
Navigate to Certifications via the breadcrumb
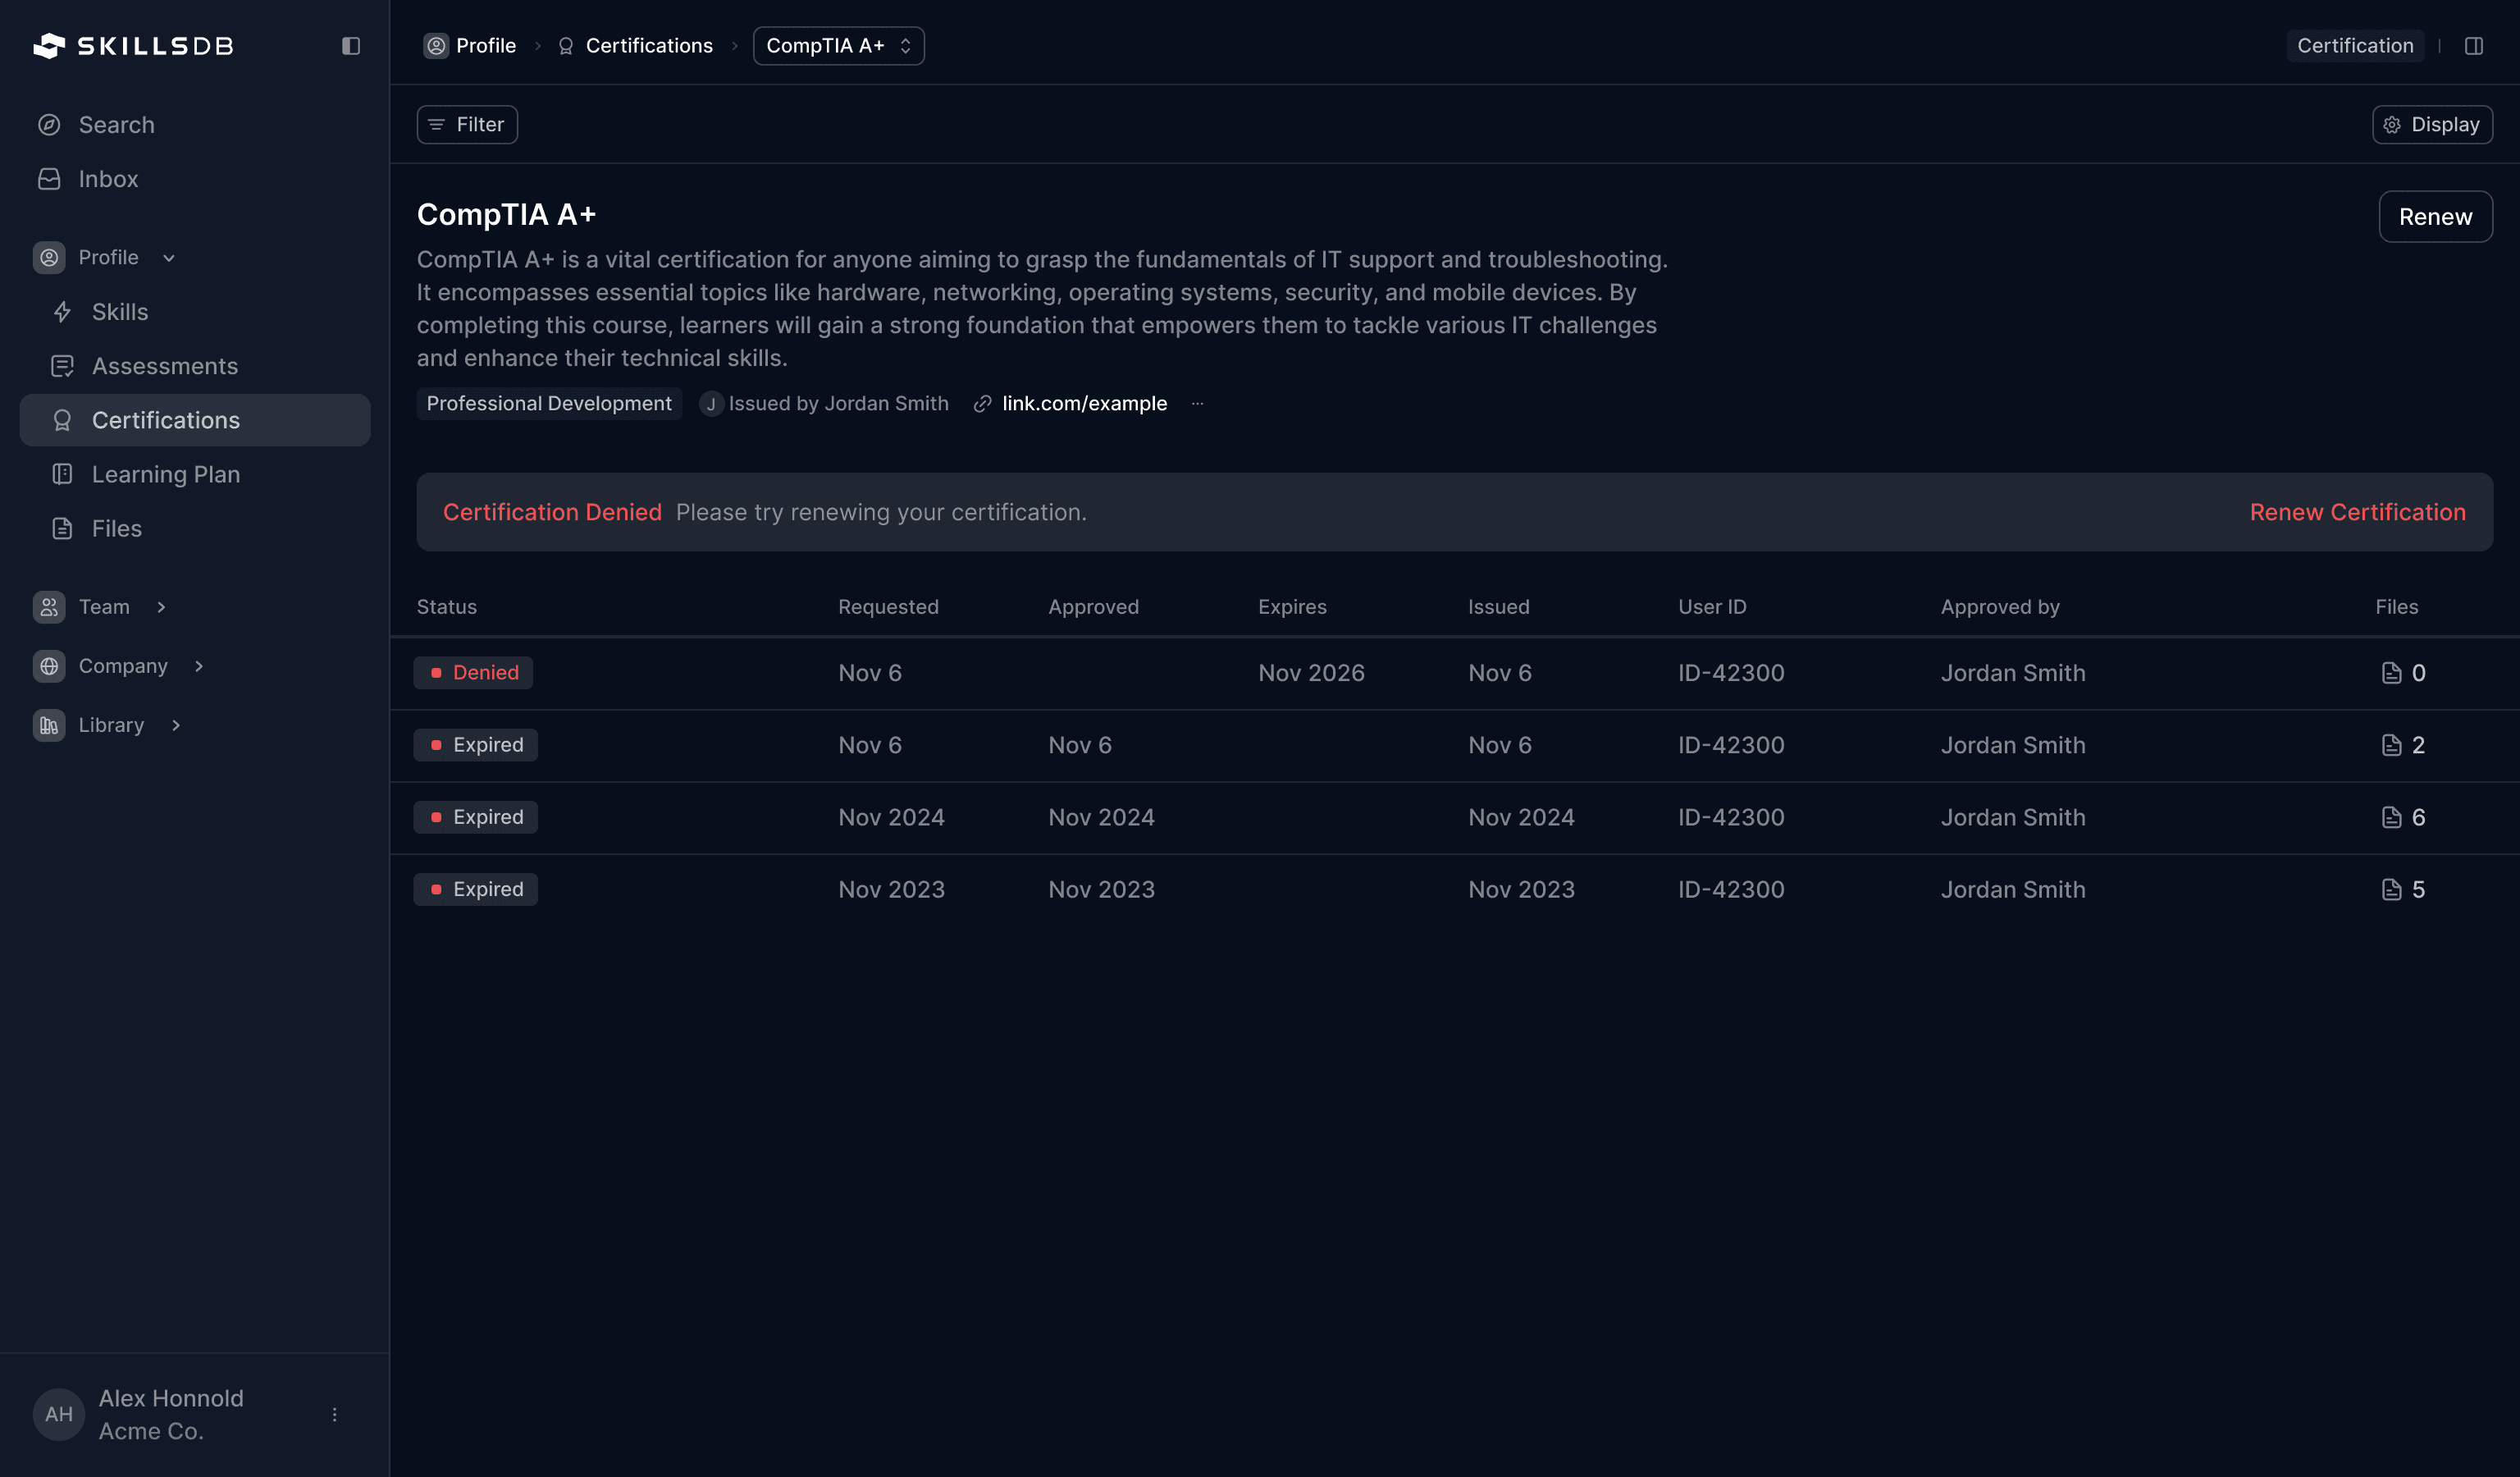tap(648, 45)
